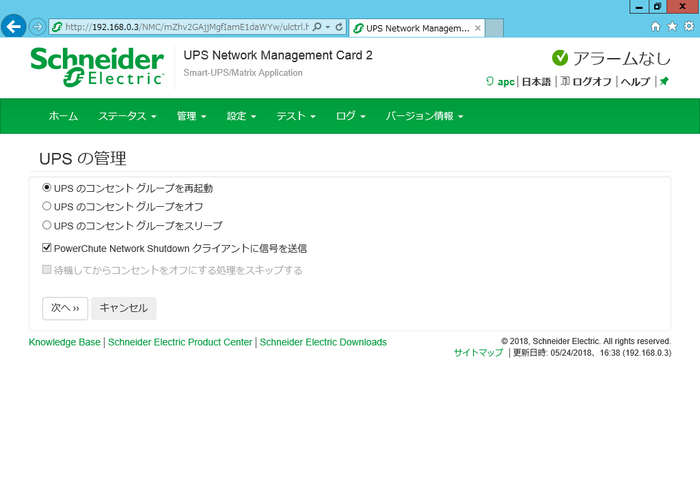Open the address bar dropdown arrow
Viewport: 700px width, 497px height.
pos(328,27)
